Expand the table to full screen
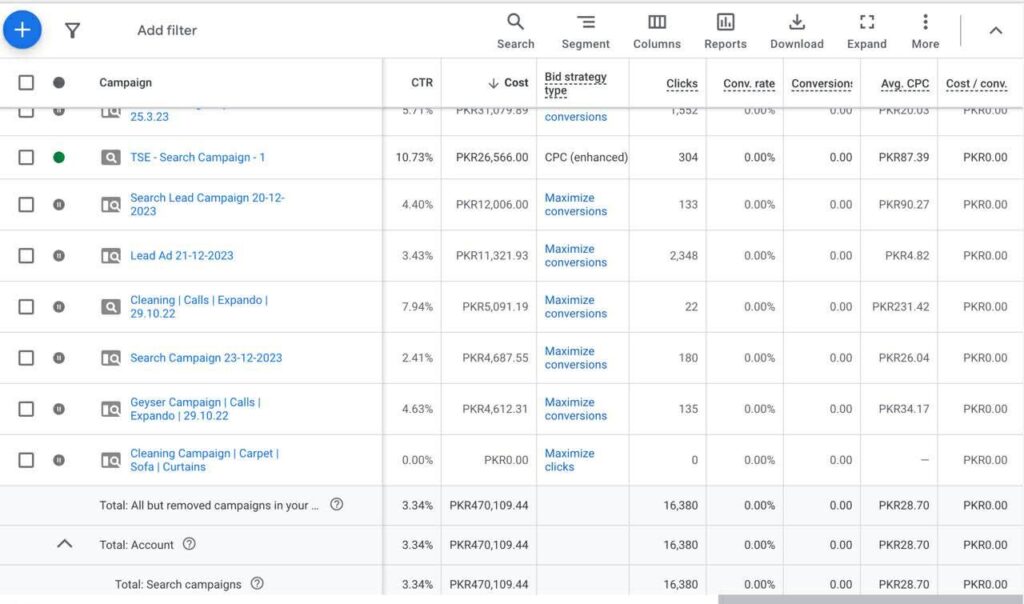Screen dimensions: 1024x604 pyautogui.click(x=866, y=31)
